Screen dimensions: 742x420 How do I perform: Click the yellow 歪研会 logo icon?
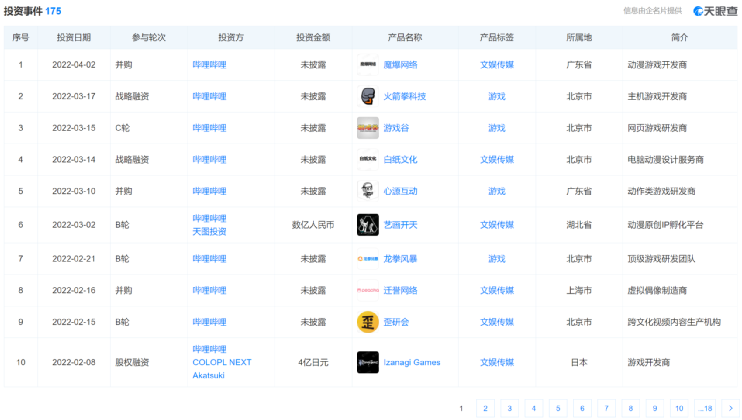[x=367, y=322]
